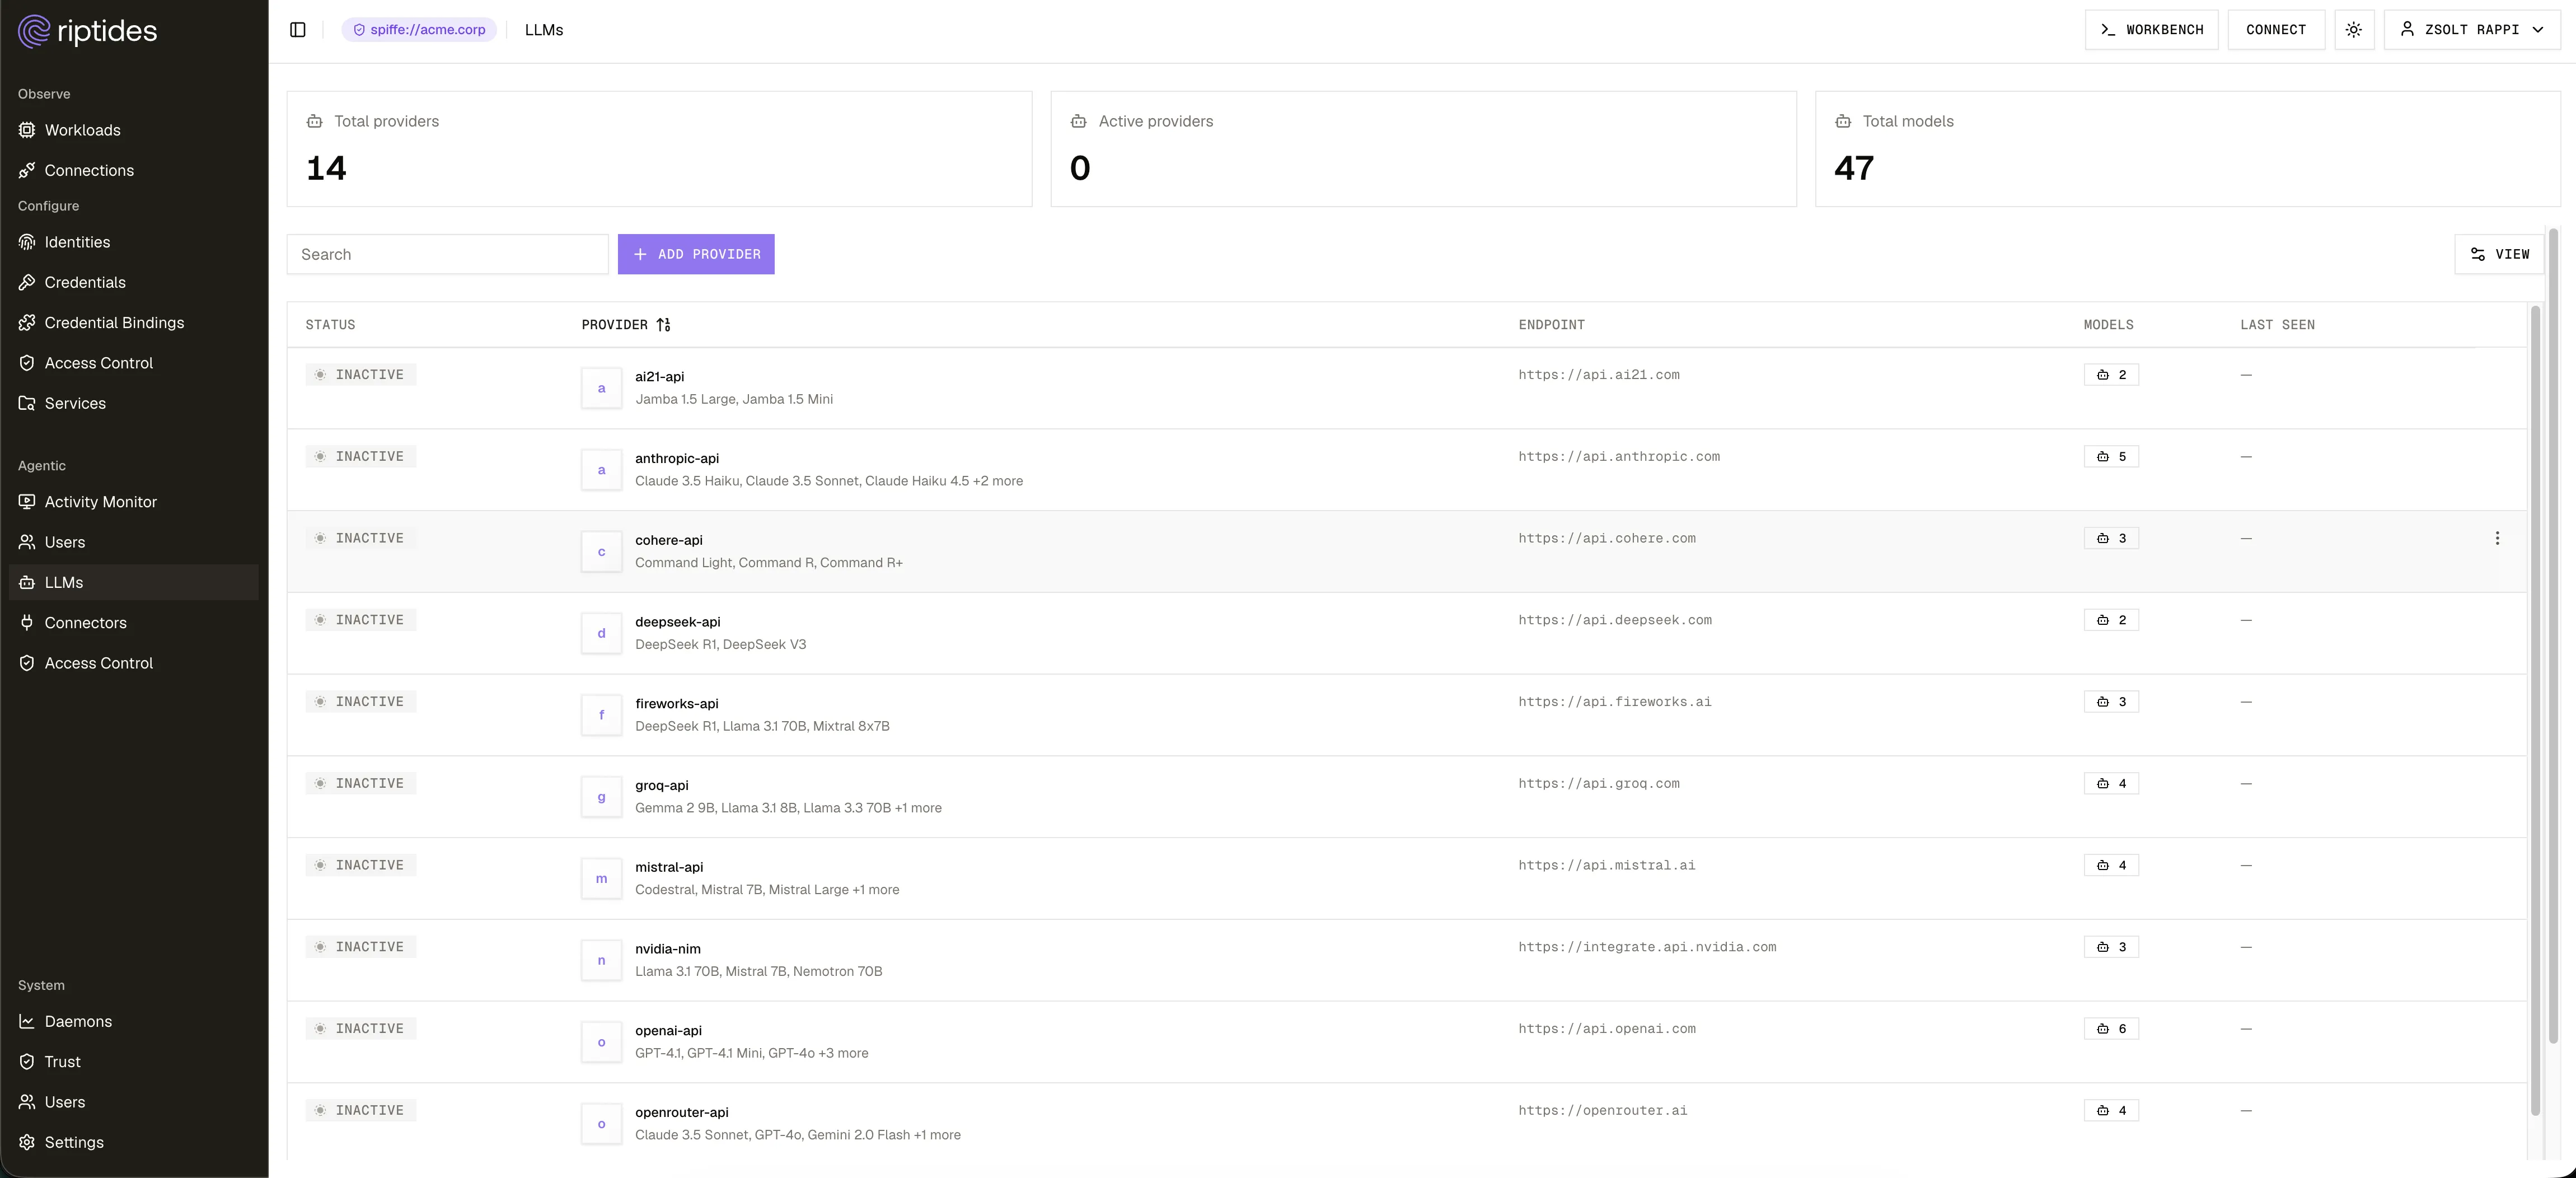This screenshot has width=2576, height=1178.
Task: Sort by the Provider column
Action: (x=626, y=325)
